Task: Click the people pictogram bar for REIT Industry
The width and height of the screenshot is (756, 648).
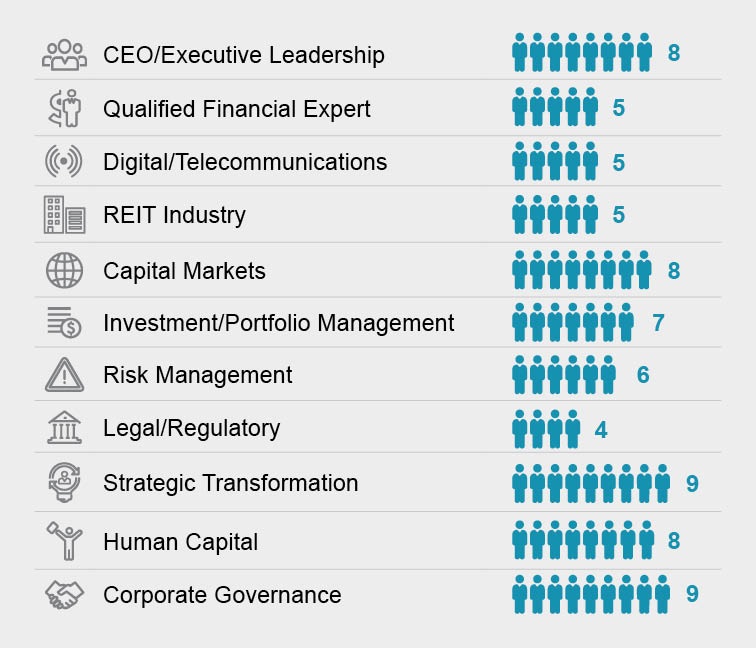Action: (x=555, y=215)
